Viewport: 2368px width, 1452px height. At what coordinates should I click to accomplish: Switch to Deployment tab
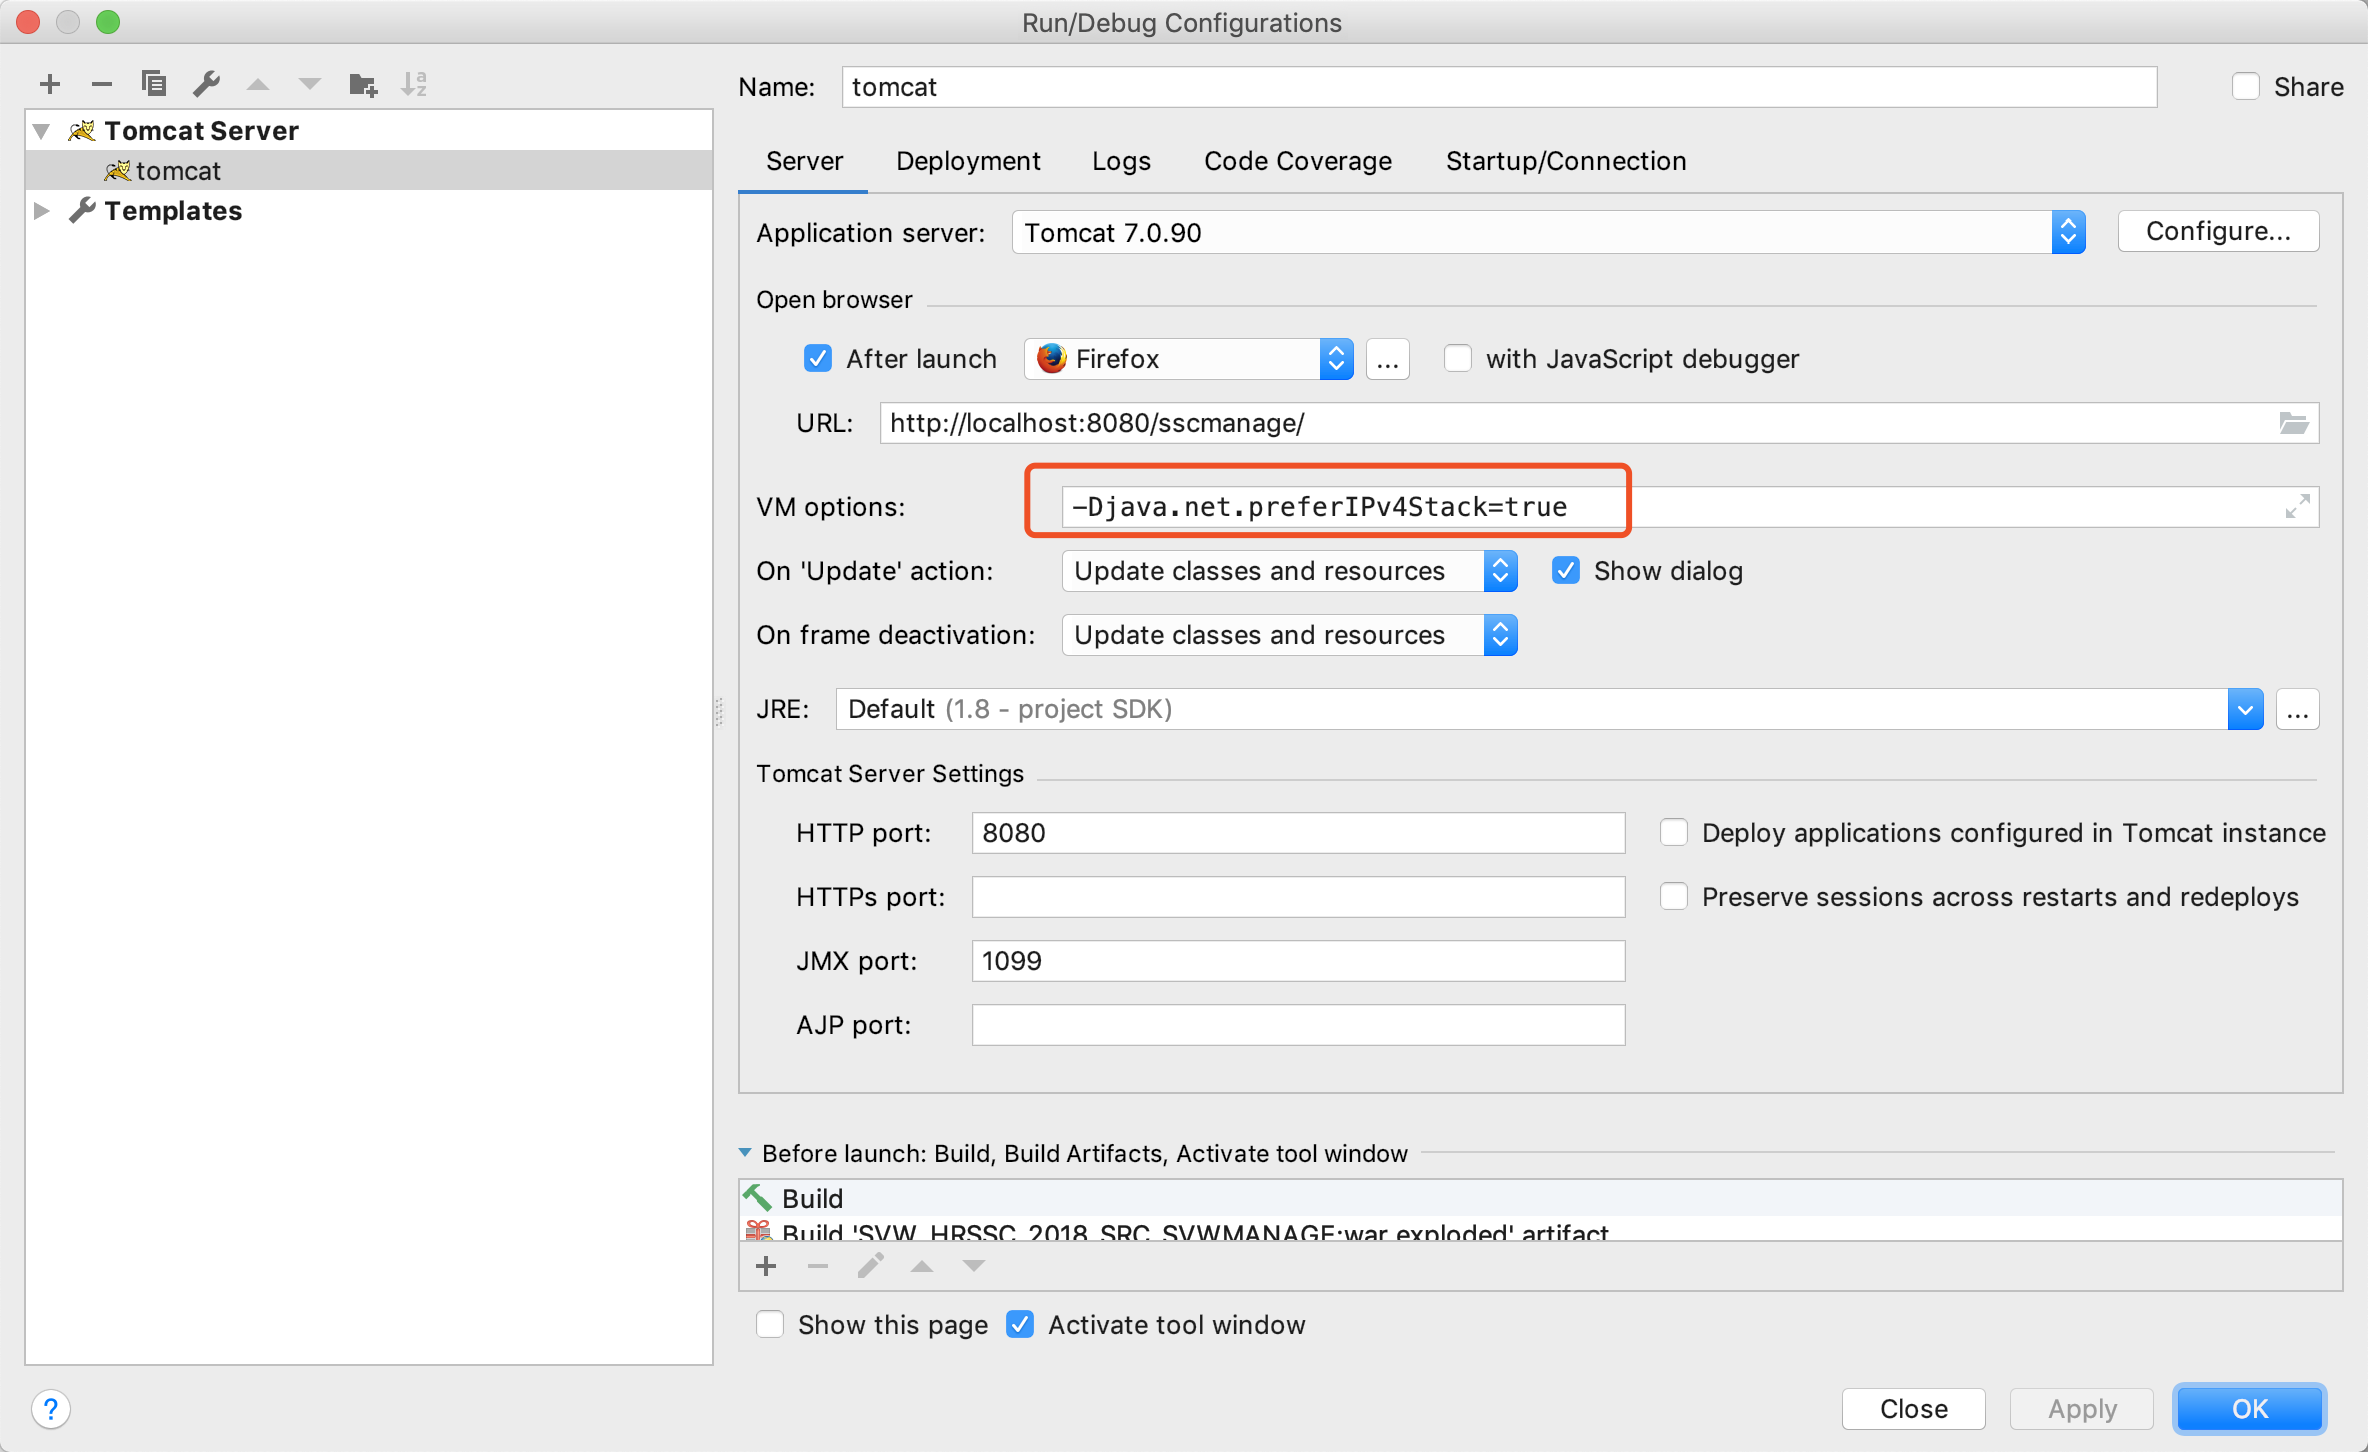pos(968,161)
